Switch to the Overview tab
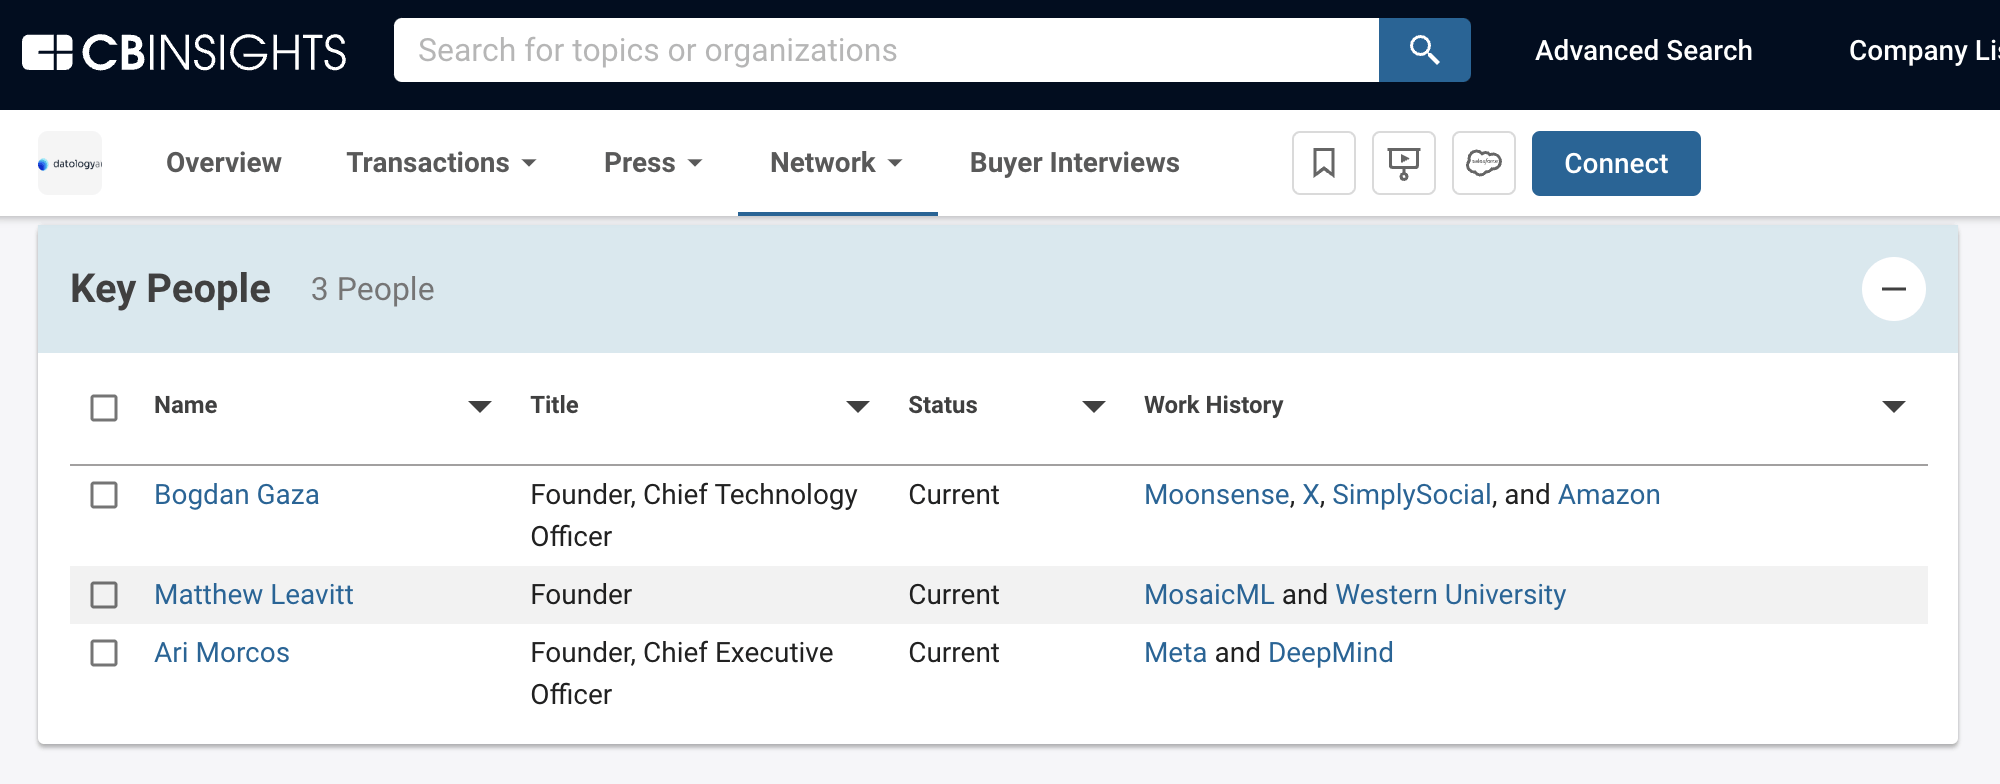Viewport: 2000px width, 784px height. point(224,163)
